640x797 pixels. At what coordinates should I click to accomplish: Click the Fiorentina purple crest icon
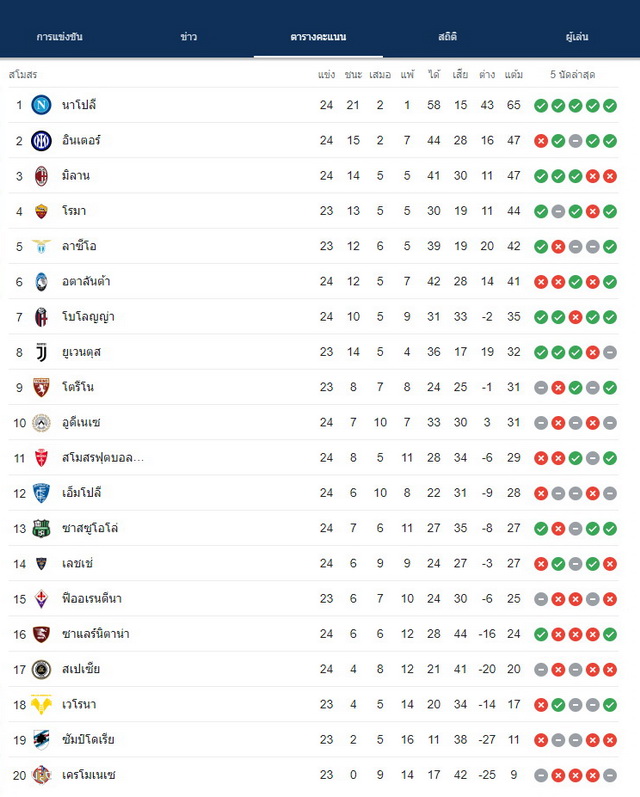click(x=41, y=599)
